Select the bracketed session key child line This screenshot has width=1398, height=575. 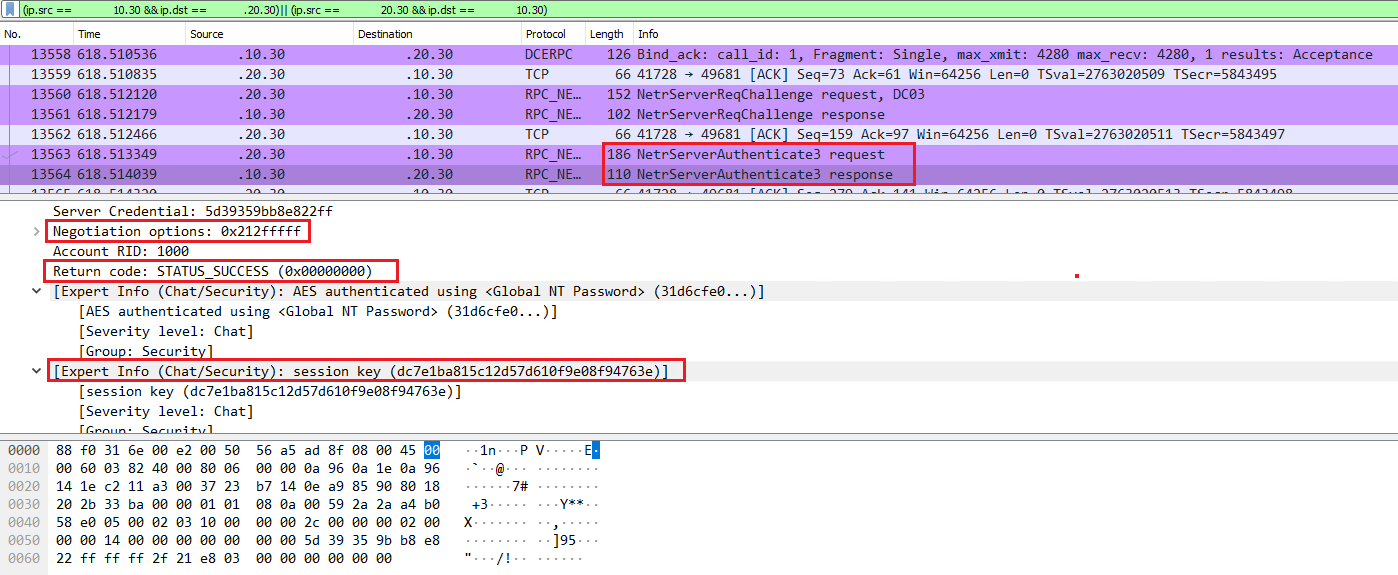coord(270,391)
